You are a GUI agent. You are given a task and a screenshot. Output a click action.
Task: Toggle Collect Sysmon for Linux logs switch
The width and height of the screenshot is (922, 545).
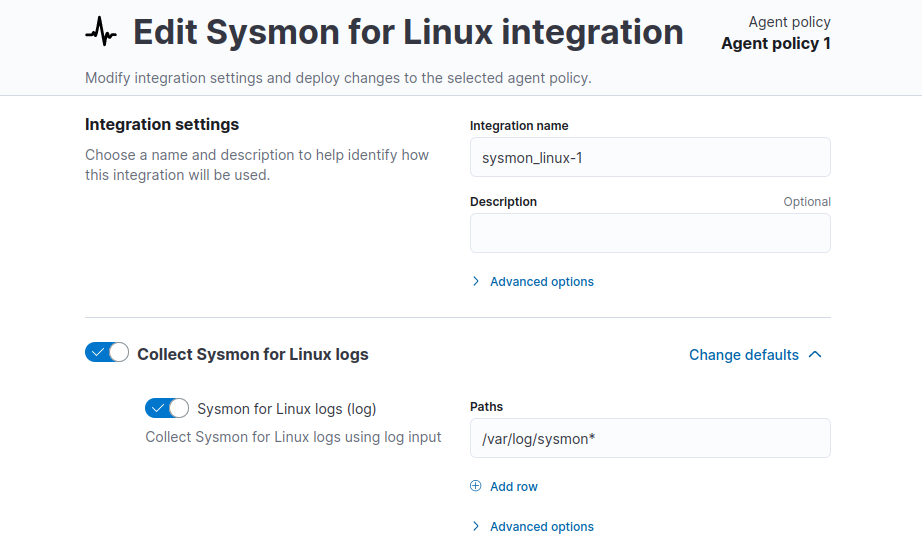point(107,352)
